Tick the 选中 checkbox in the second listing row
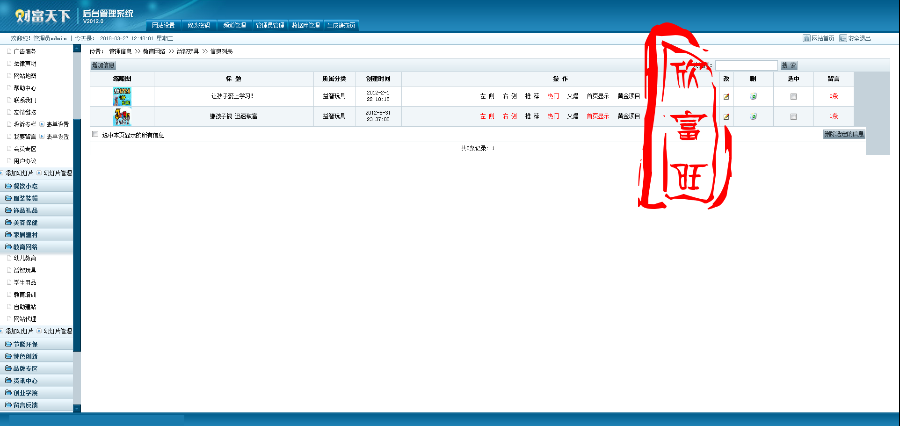Image resolution: width=900 pixels, height=426 pixels. coord(793,117)
